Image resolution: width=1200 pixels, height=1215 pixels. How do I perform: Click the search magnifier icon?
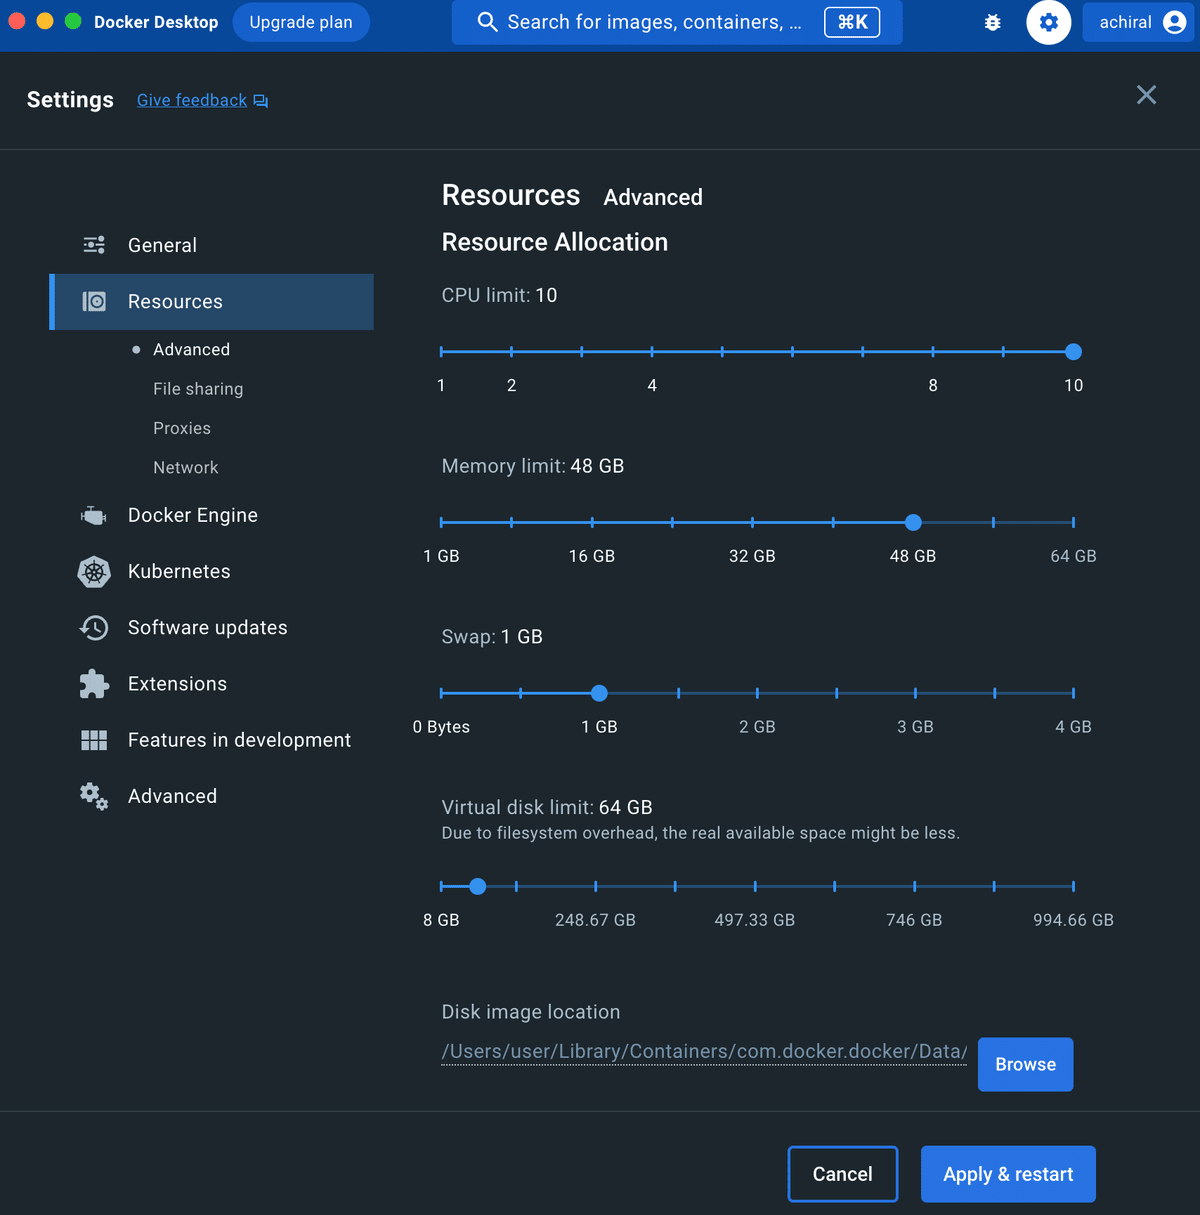[487, 22]
